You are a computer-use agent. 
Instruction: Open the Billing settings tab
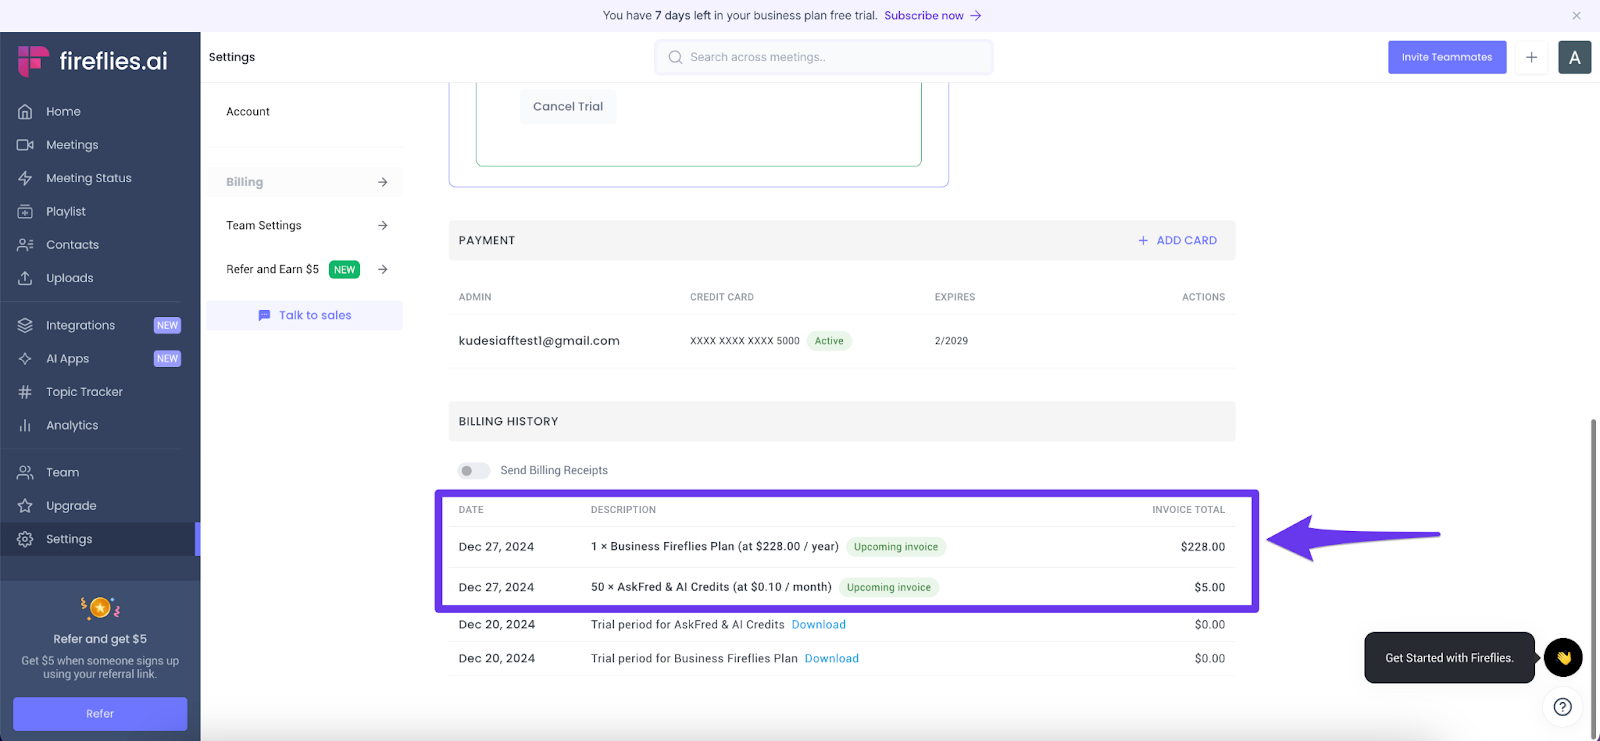[304, 182]
